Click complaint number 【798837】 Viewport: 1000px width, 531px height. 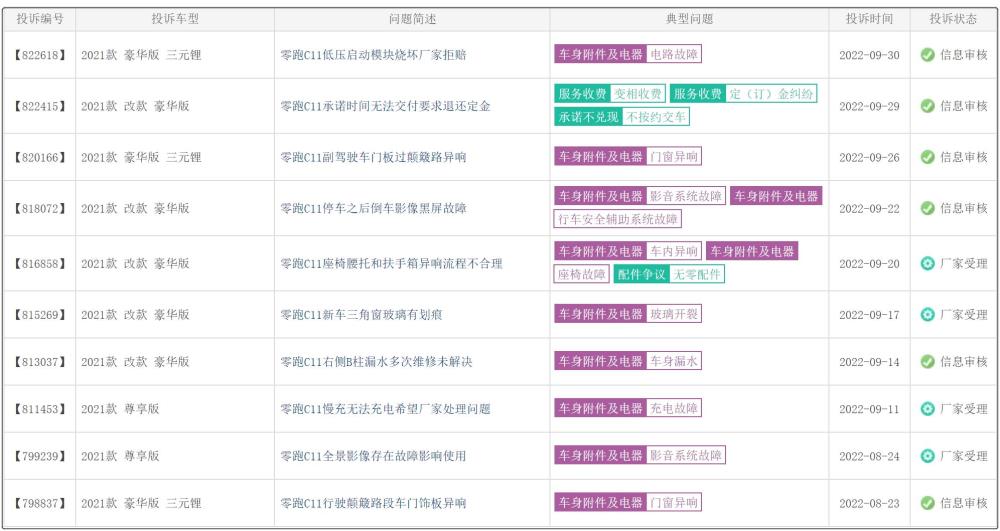coord(40,503)
